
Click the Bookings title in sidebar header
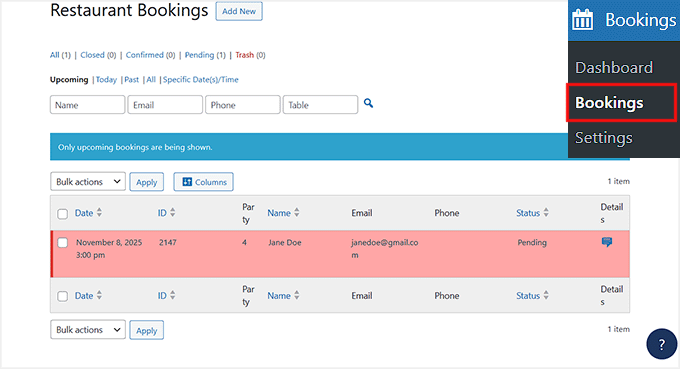tap(641, 20)
